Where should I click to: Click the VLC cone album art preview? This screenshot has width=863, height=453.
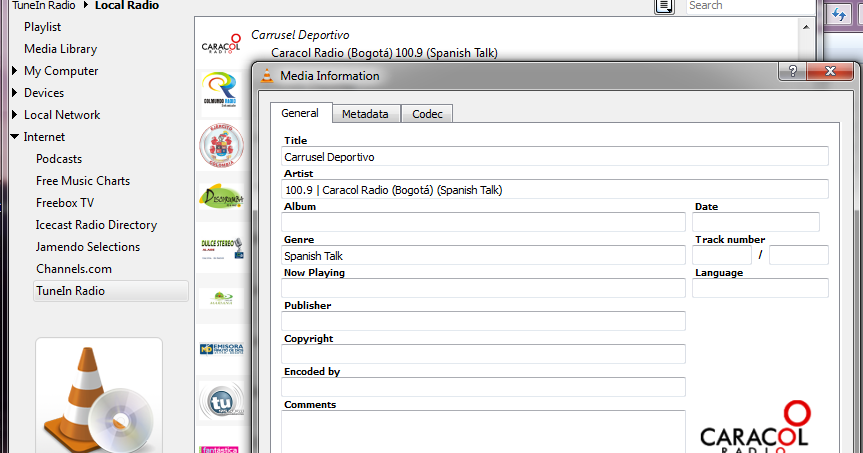click(x=99, y=396)
